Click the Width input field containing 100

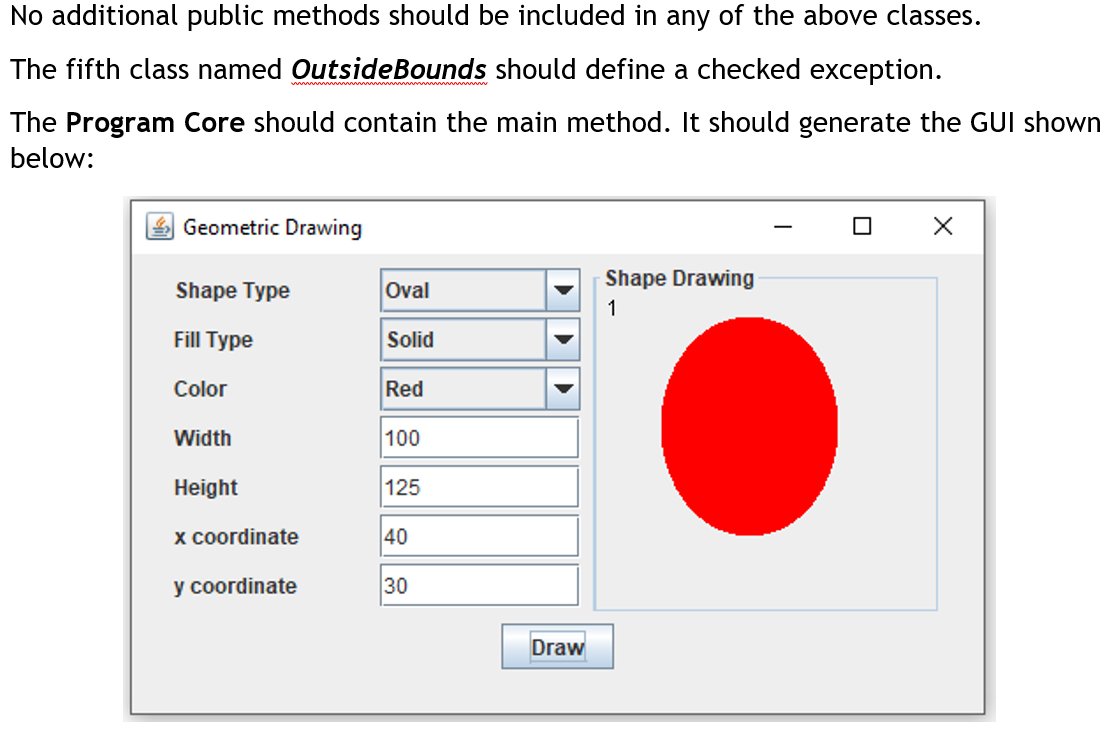(x=478, y=437)
